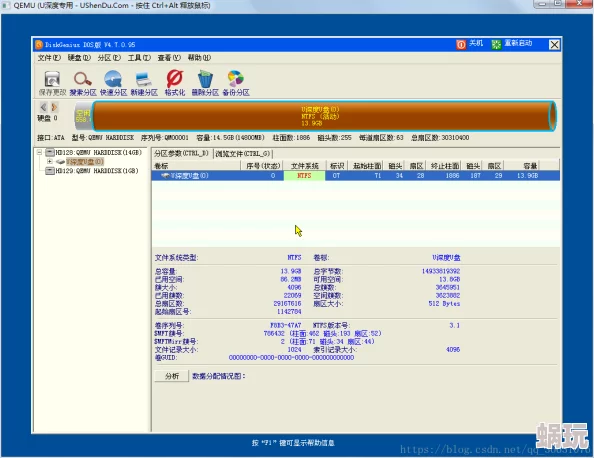Choose the 删除分区 delete partition icon
Viewport: 594px width, 458px height.
pyautogui.click(x=205, y=79)
